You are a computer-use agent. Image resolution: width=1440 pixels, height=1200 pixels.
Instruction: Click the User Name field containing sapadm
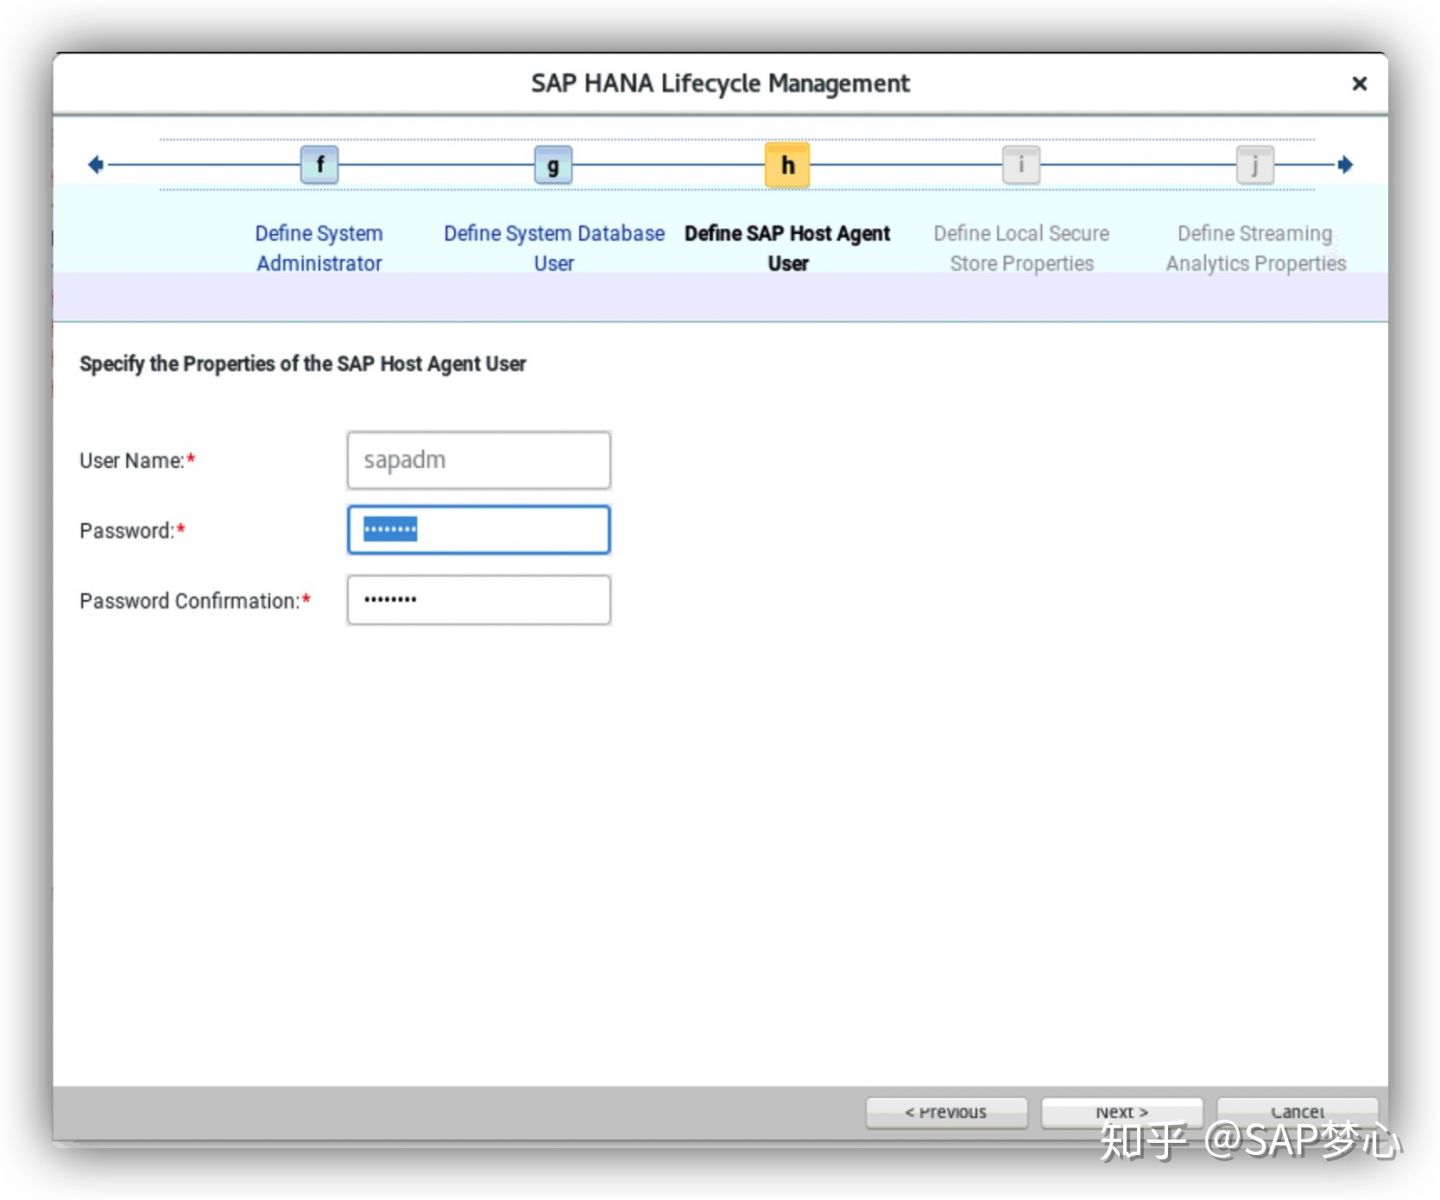tap(479, 460)
